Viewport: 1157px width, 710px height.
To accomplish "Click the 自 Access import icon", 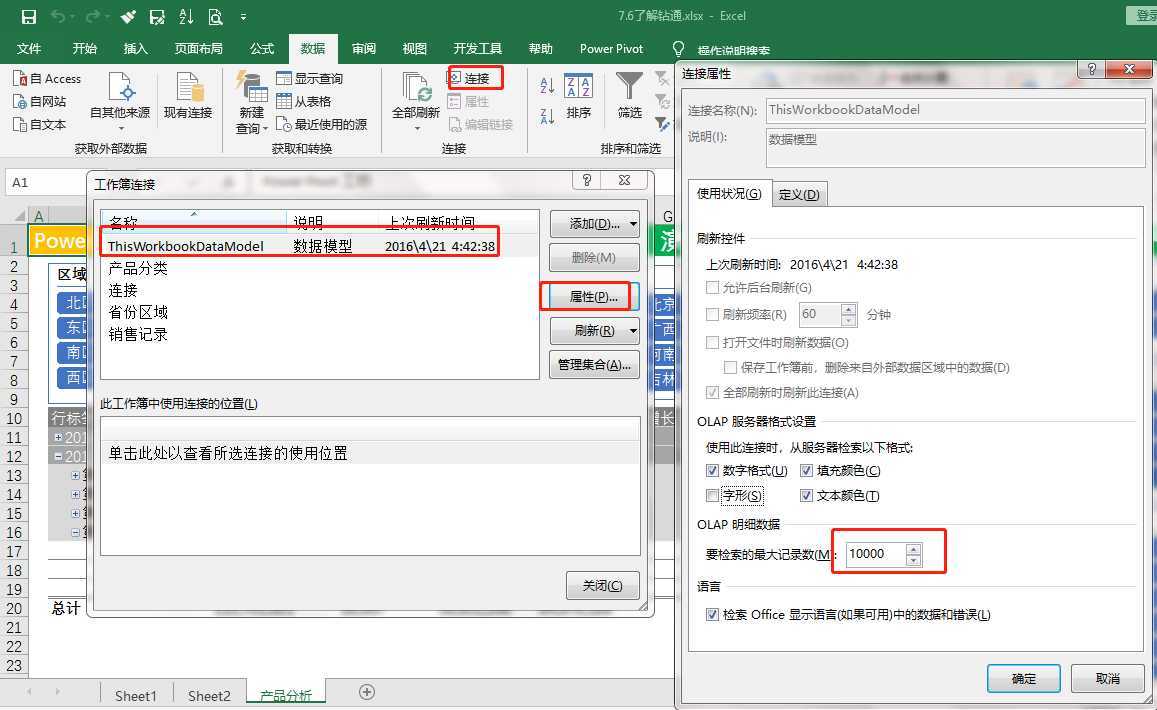I will coord(20,79).
